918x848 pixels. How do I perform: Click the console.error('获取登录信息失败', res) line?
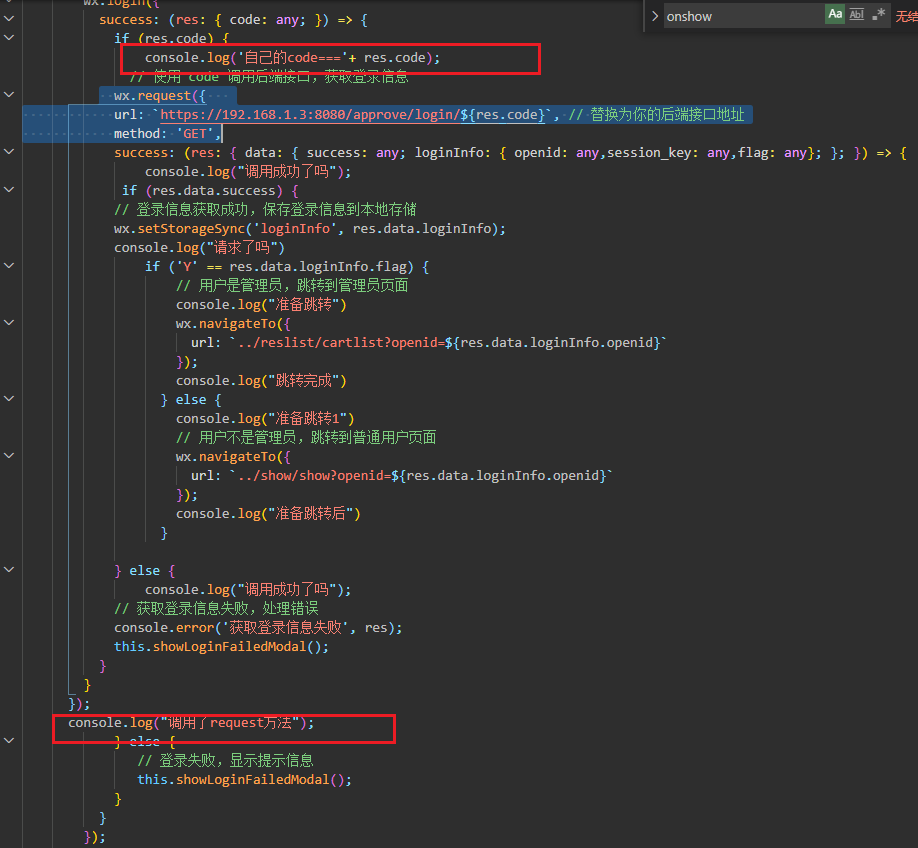(258, 628)
